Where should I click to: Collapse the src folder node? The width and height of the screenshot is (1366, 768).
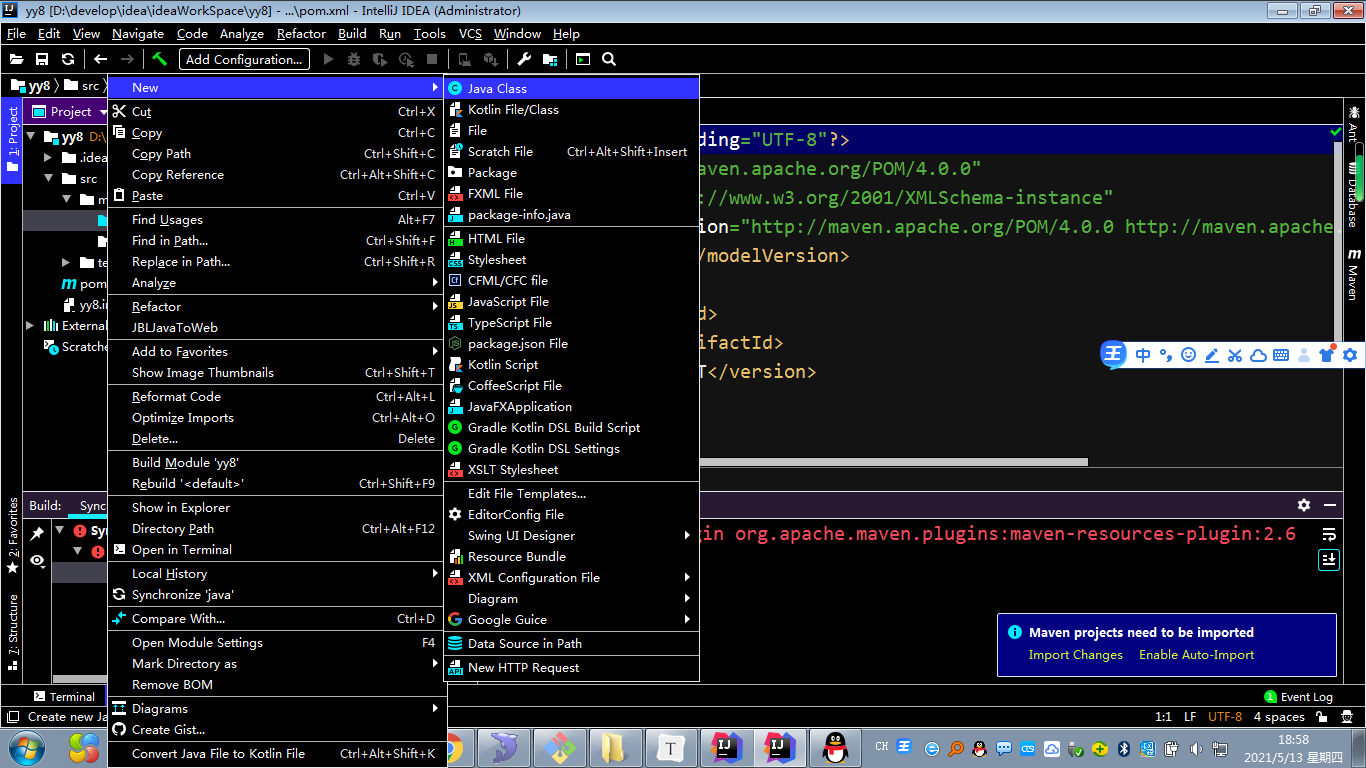tap(48, 178)
